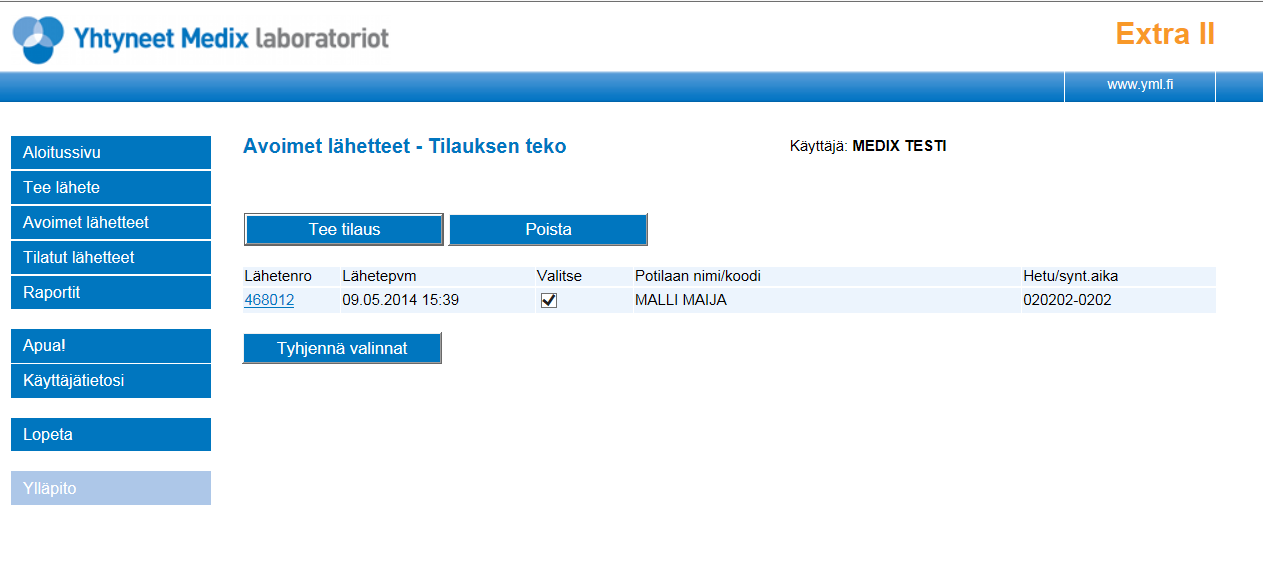Select Avoimet lähetteet in the sidebar
Screen dimensions: 1263x562
coord(111,223)
